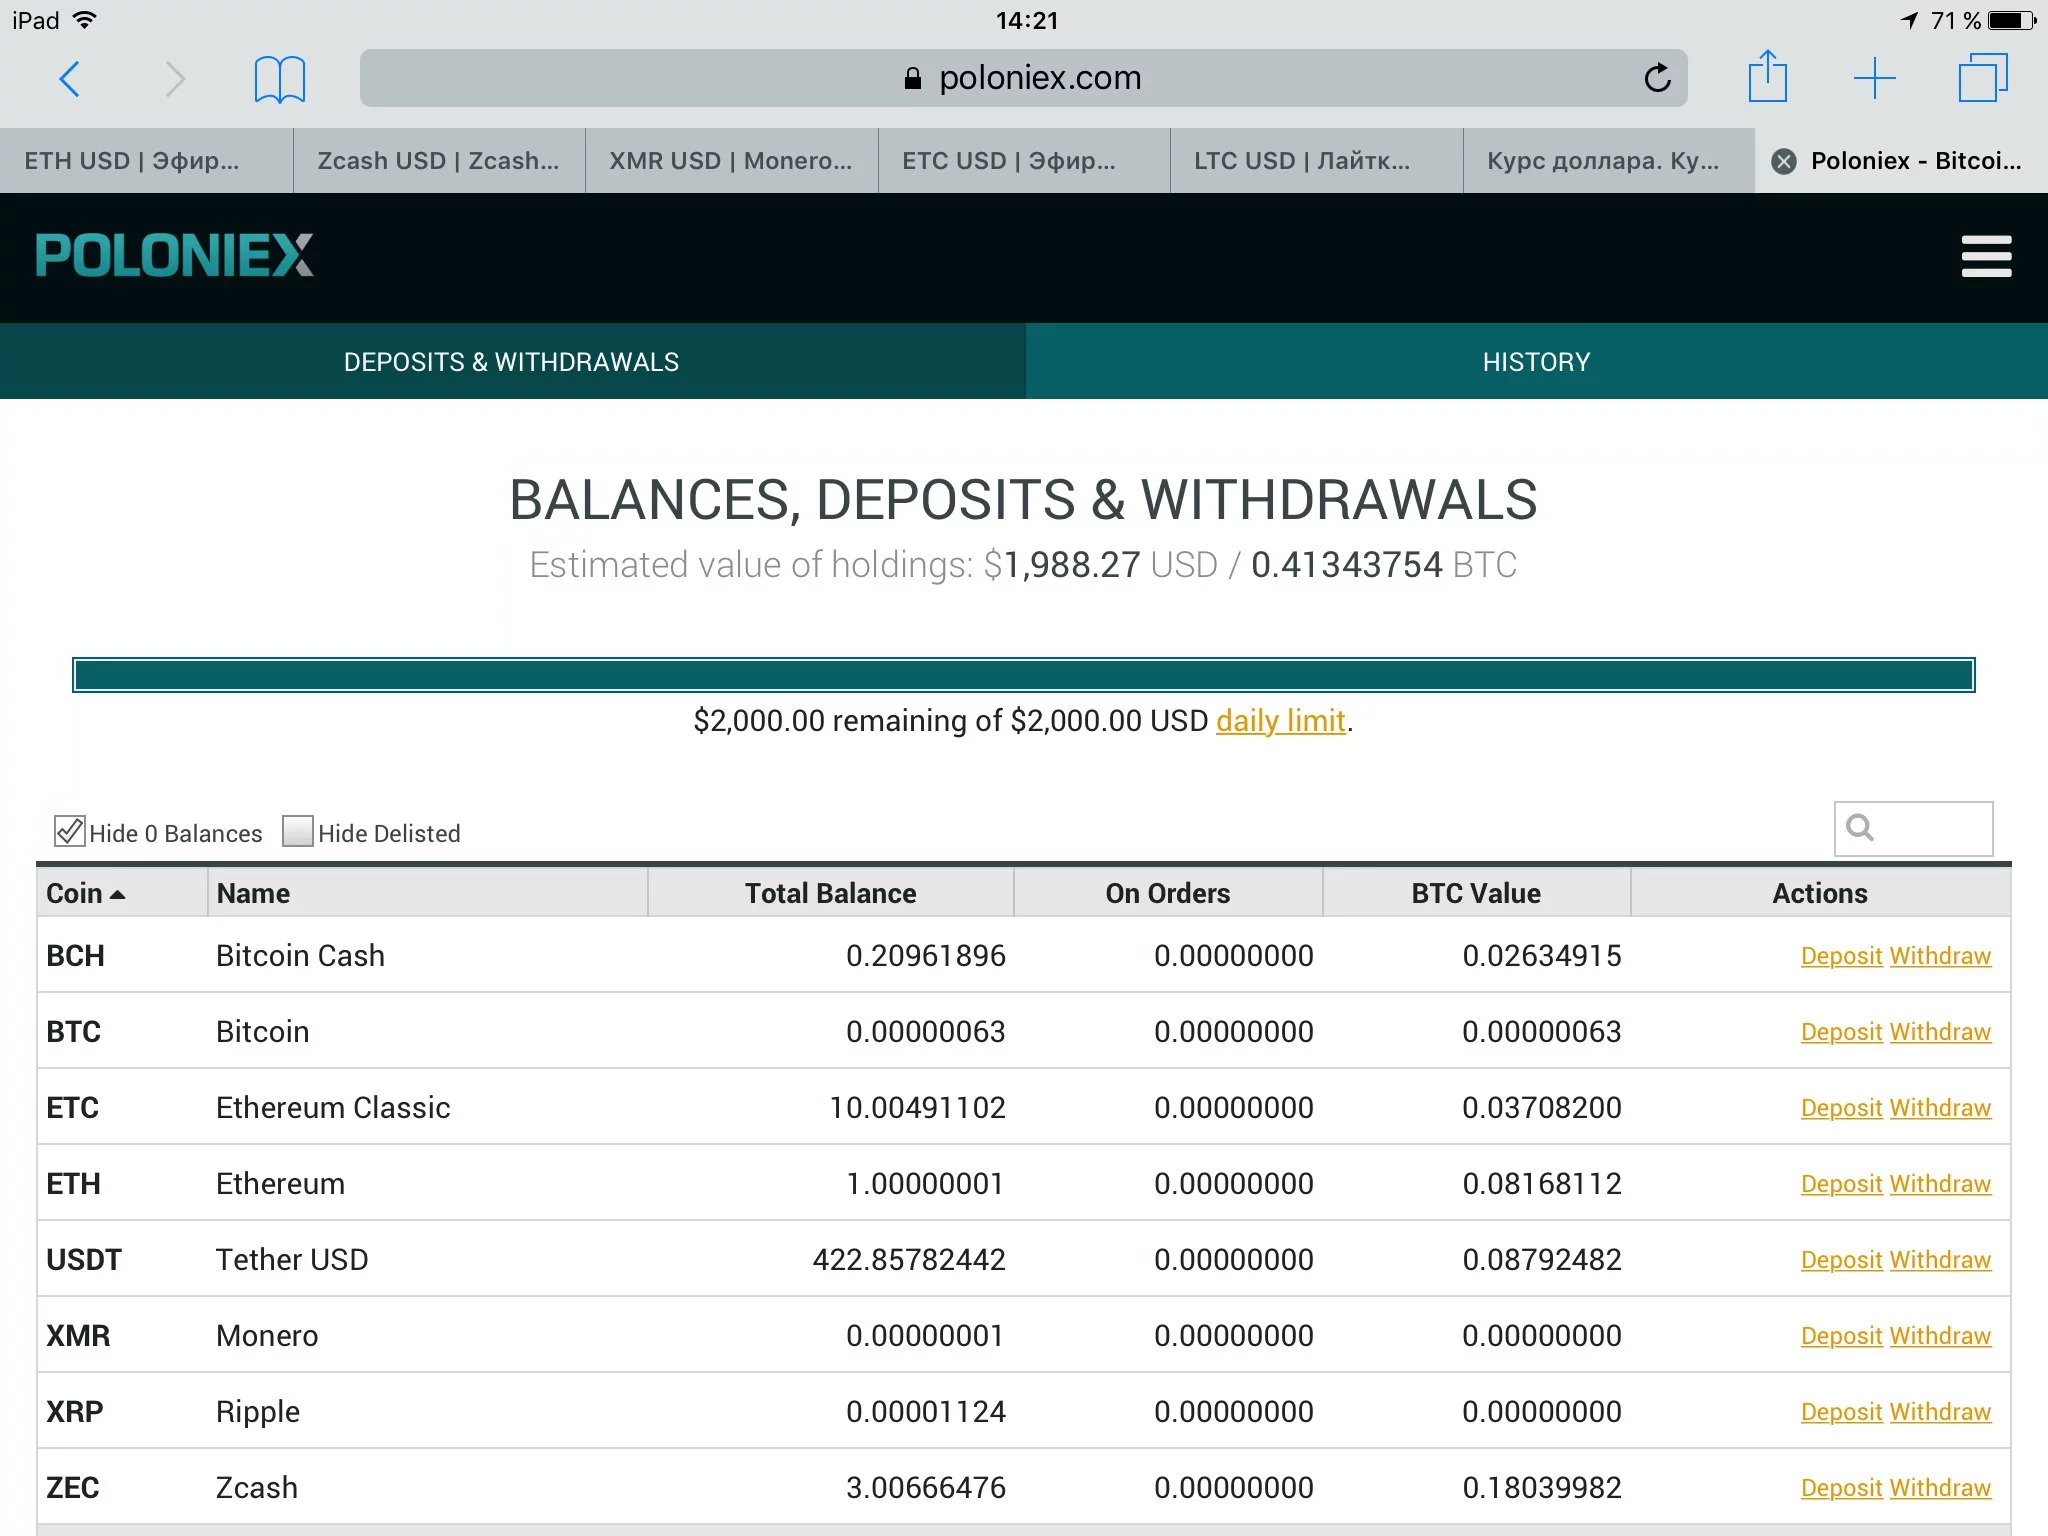Open the Safari bookmarks book icon
The image size is (2048, 1536).
279,79
